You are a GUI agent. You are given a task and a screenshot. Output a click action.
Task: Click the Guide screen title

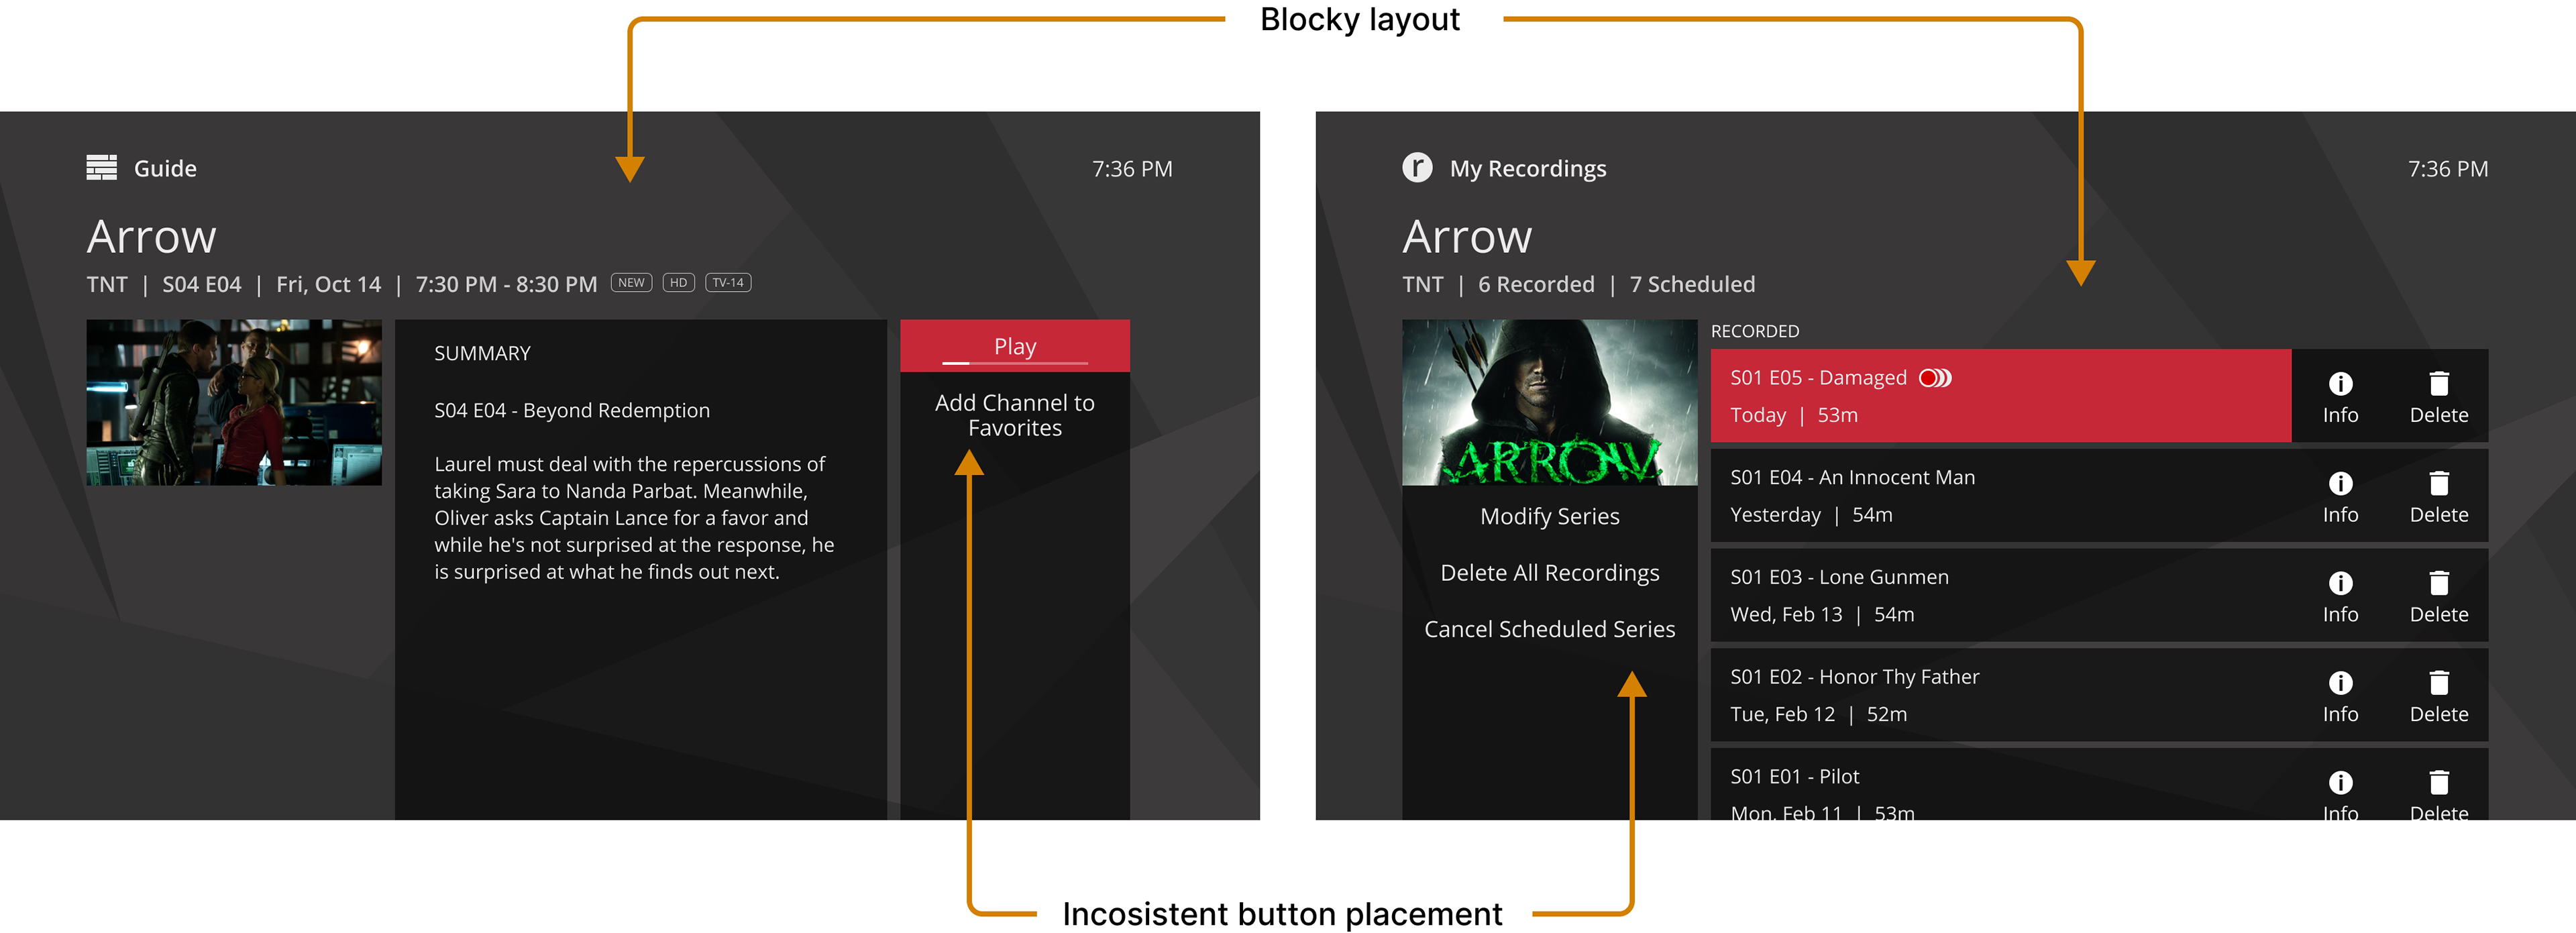click(165, 168)
